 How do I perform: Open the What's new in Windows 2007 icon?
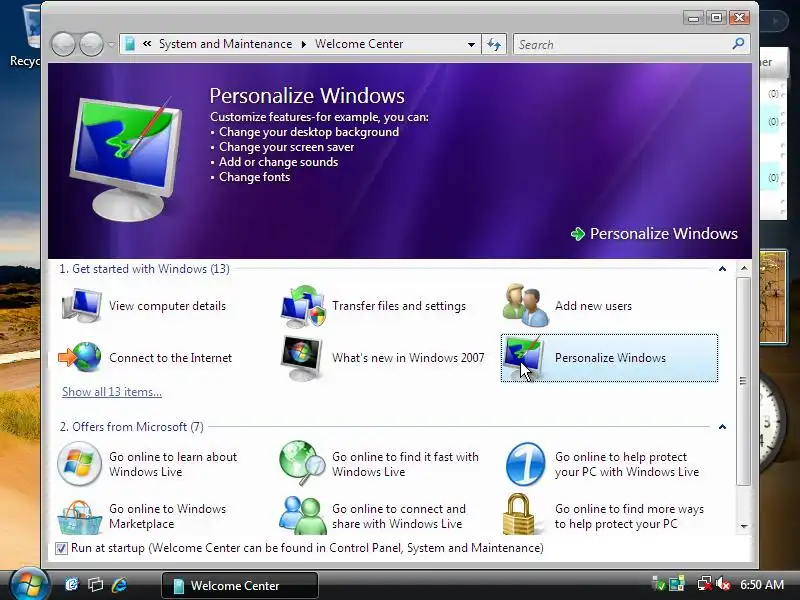(302, 358)
